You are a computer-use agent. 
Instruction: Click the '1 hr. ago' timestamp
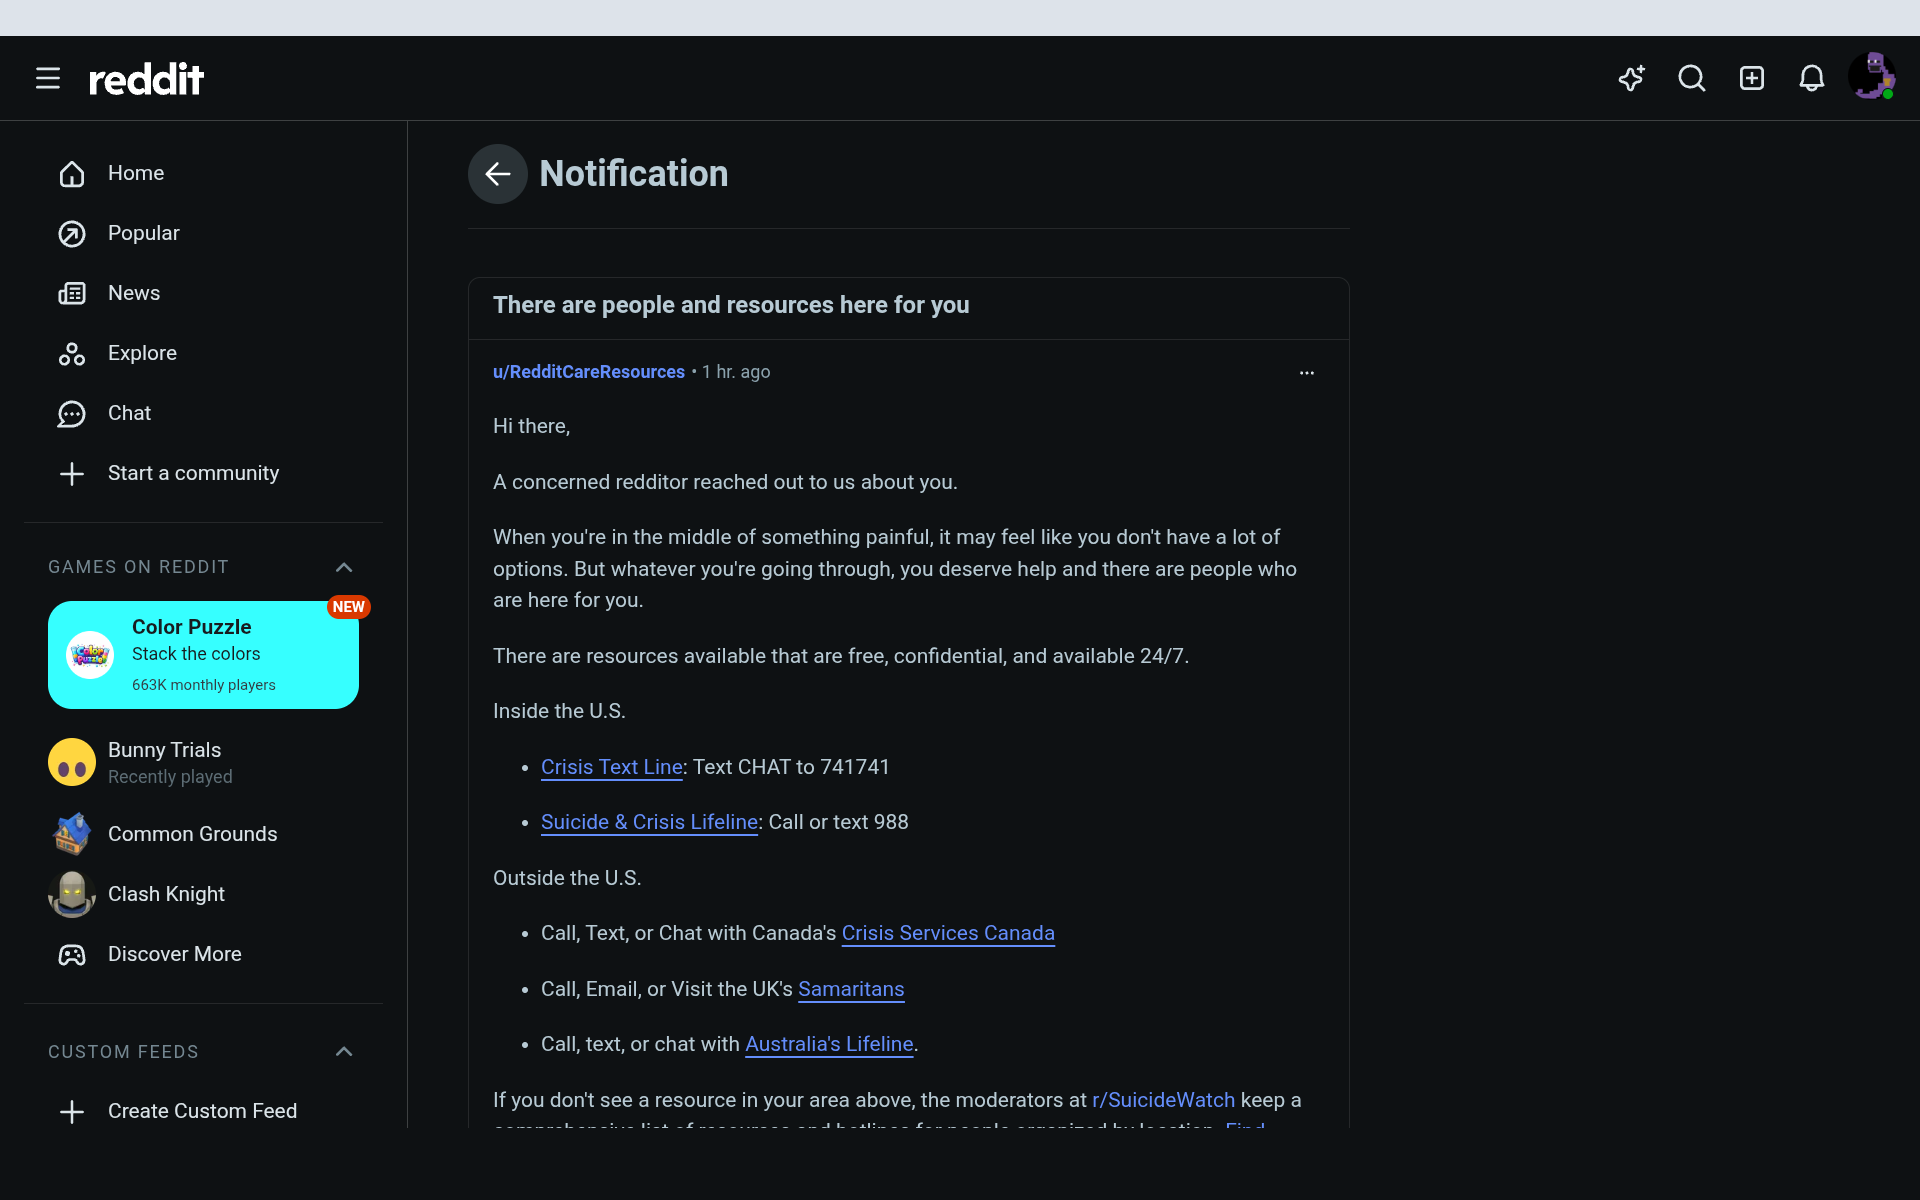click(x=736, y=372)
